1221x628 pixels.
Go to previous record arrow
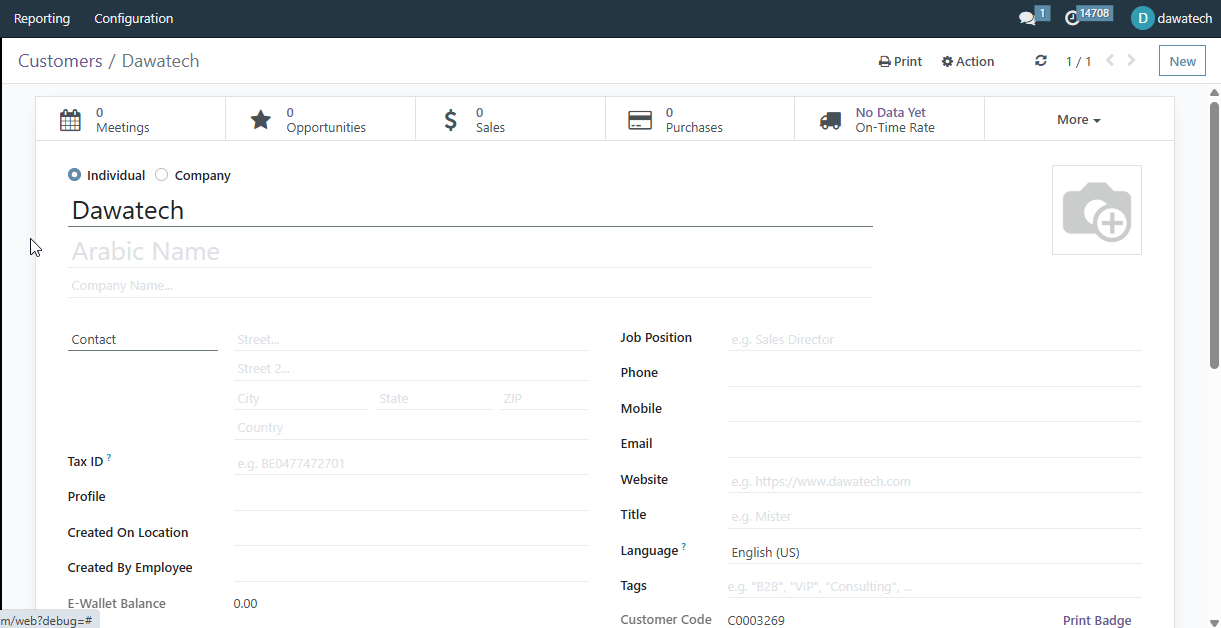1110,61
